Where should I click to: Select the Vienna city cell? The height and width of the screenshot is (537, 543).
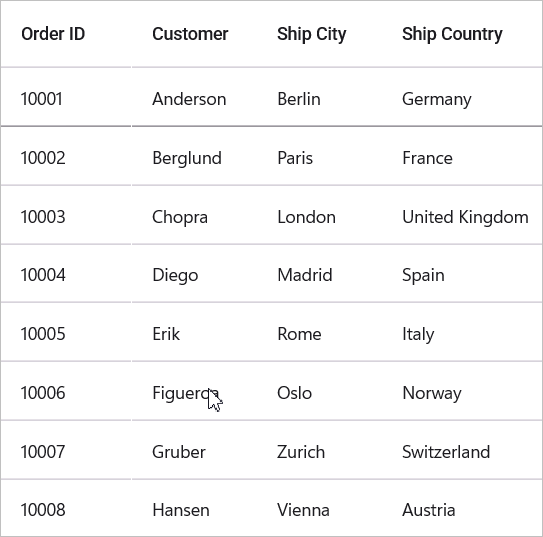click(319, 508)
